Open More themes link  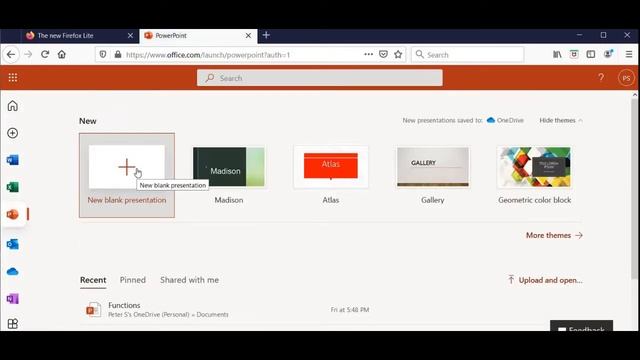[554, 236]
